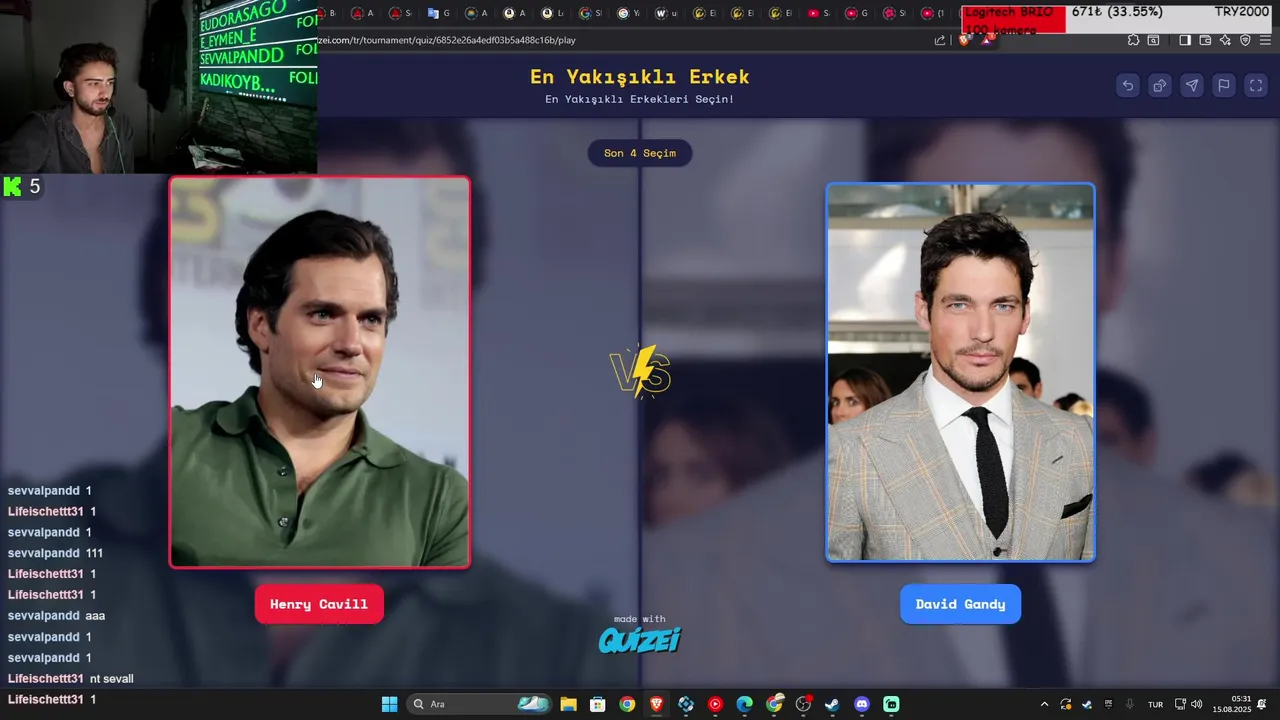
Task: Show hidden system tray icons chevron
Action: tap(1044, 704)
